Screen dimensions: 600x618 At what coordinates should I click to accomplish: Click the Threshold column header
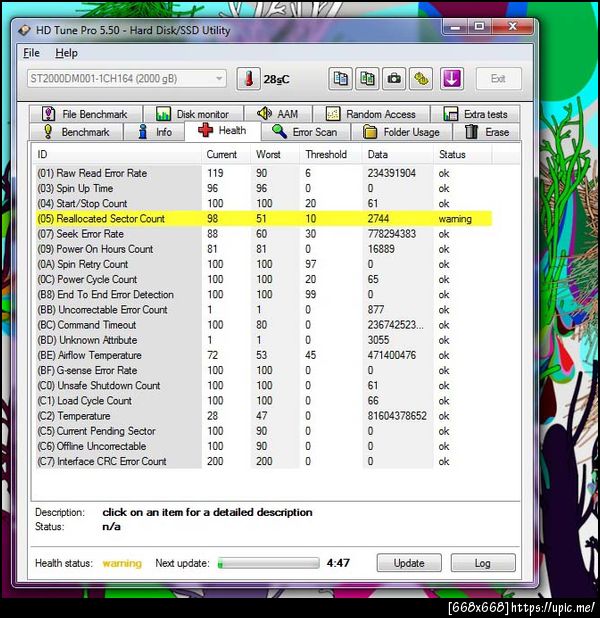331,154
